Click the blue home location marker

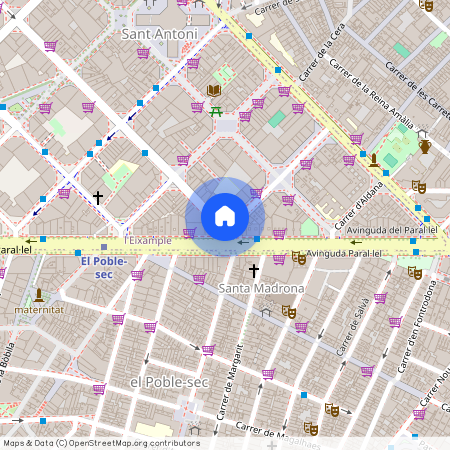(225, 217)
